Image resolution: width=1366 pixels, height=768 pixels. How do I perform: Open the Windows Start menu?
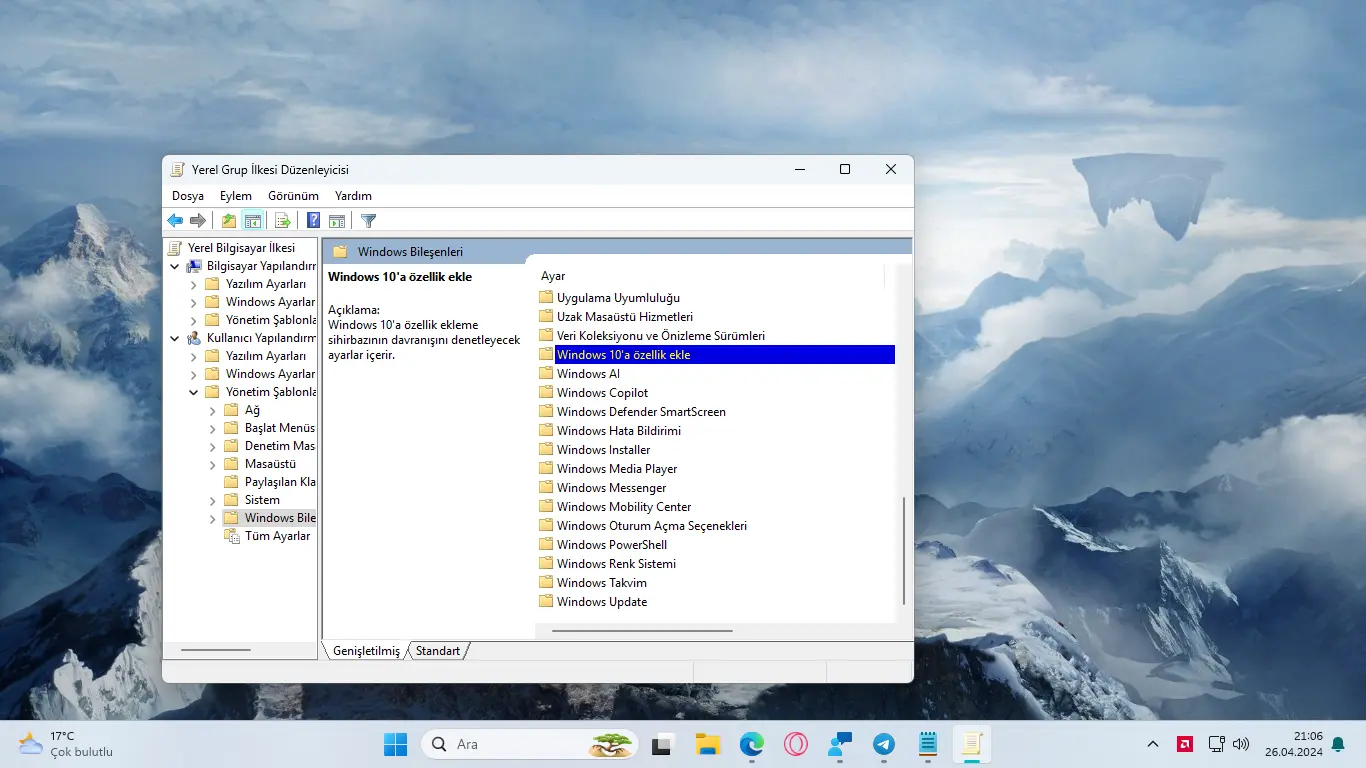[x=396, y=744]
